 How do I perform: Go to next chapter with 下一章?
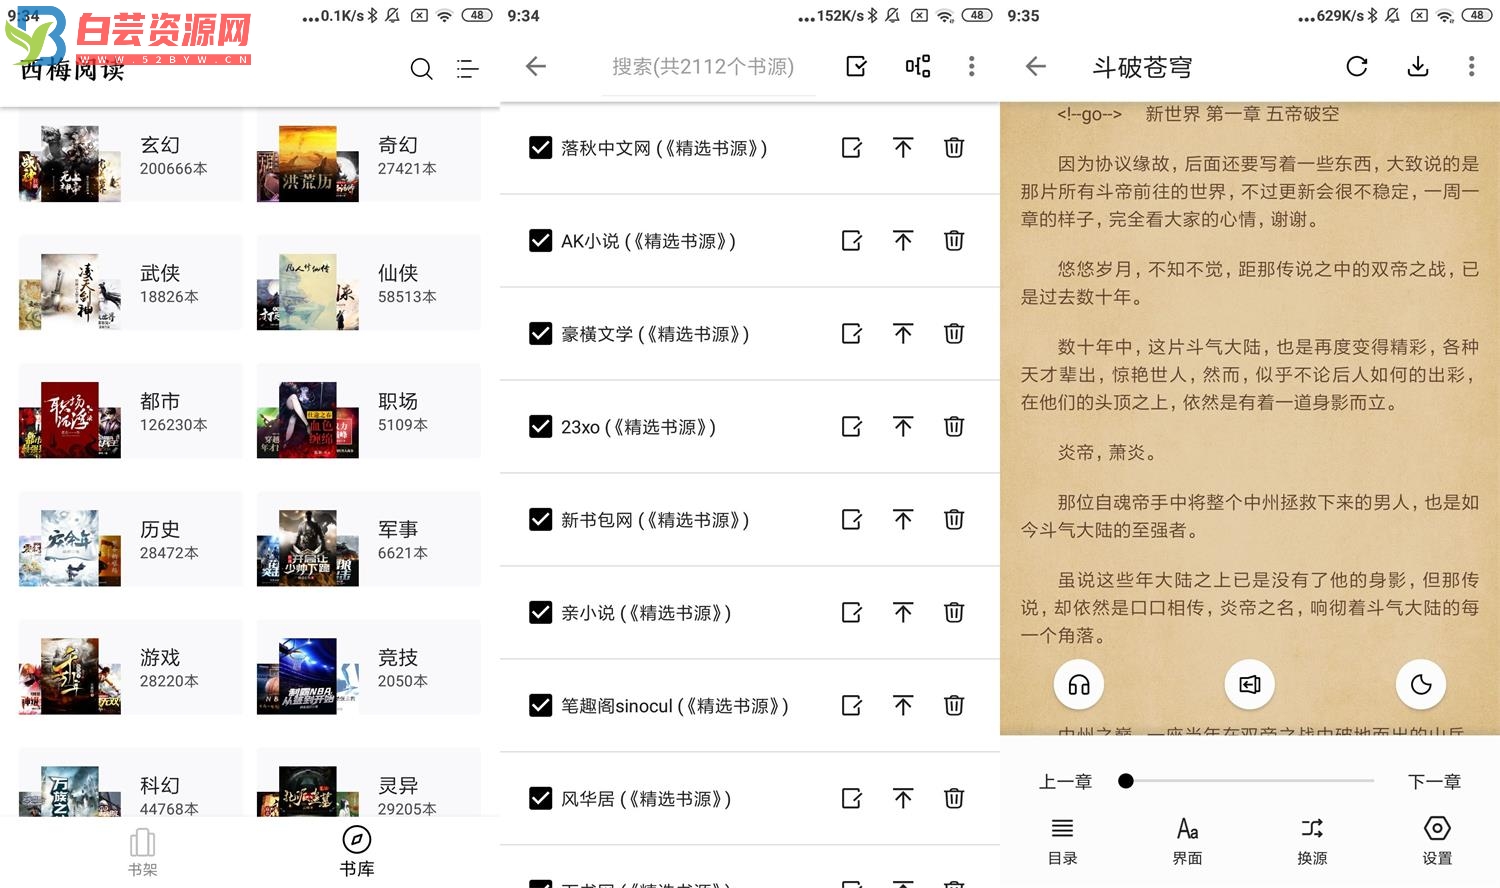coord(1434,782)
